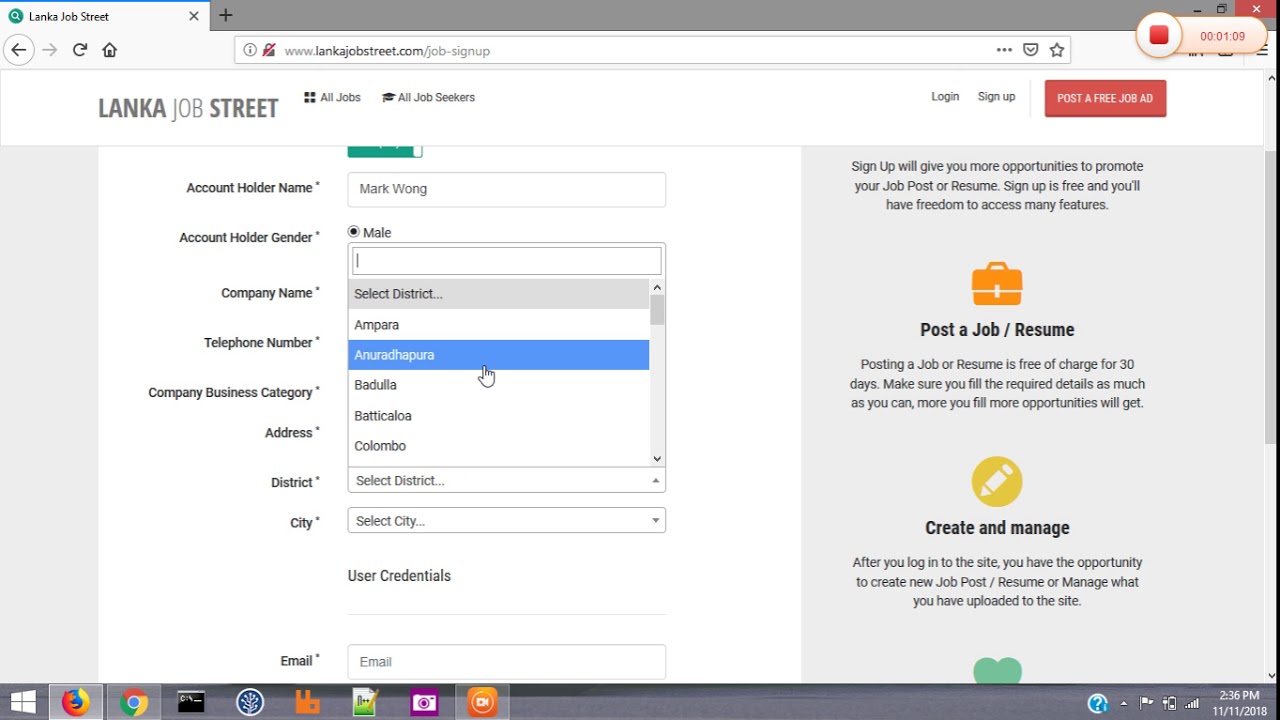Open the green notepad taskbar app
The image size is (1280, 720).
(x=366, y=703)
